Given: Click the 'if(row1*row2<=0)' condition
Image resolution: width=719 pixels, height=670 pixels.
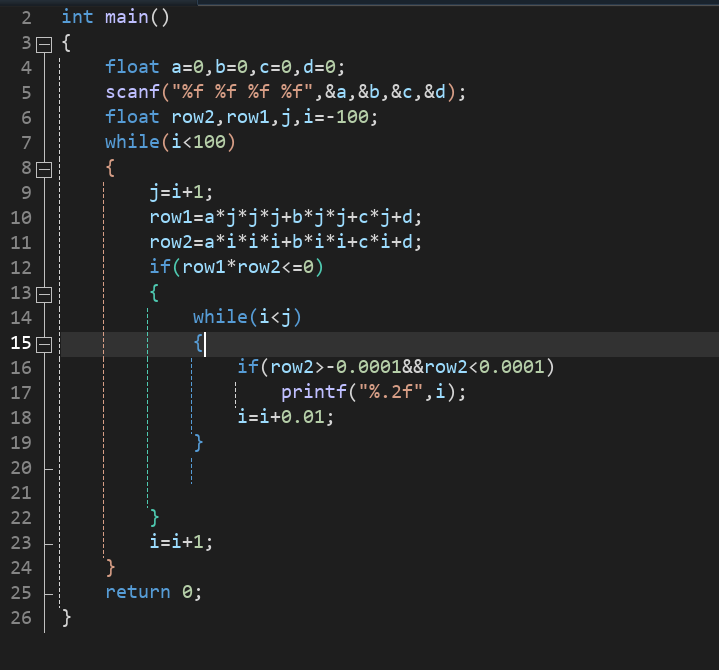Looking at the screenshot, I should click(237, 267).
